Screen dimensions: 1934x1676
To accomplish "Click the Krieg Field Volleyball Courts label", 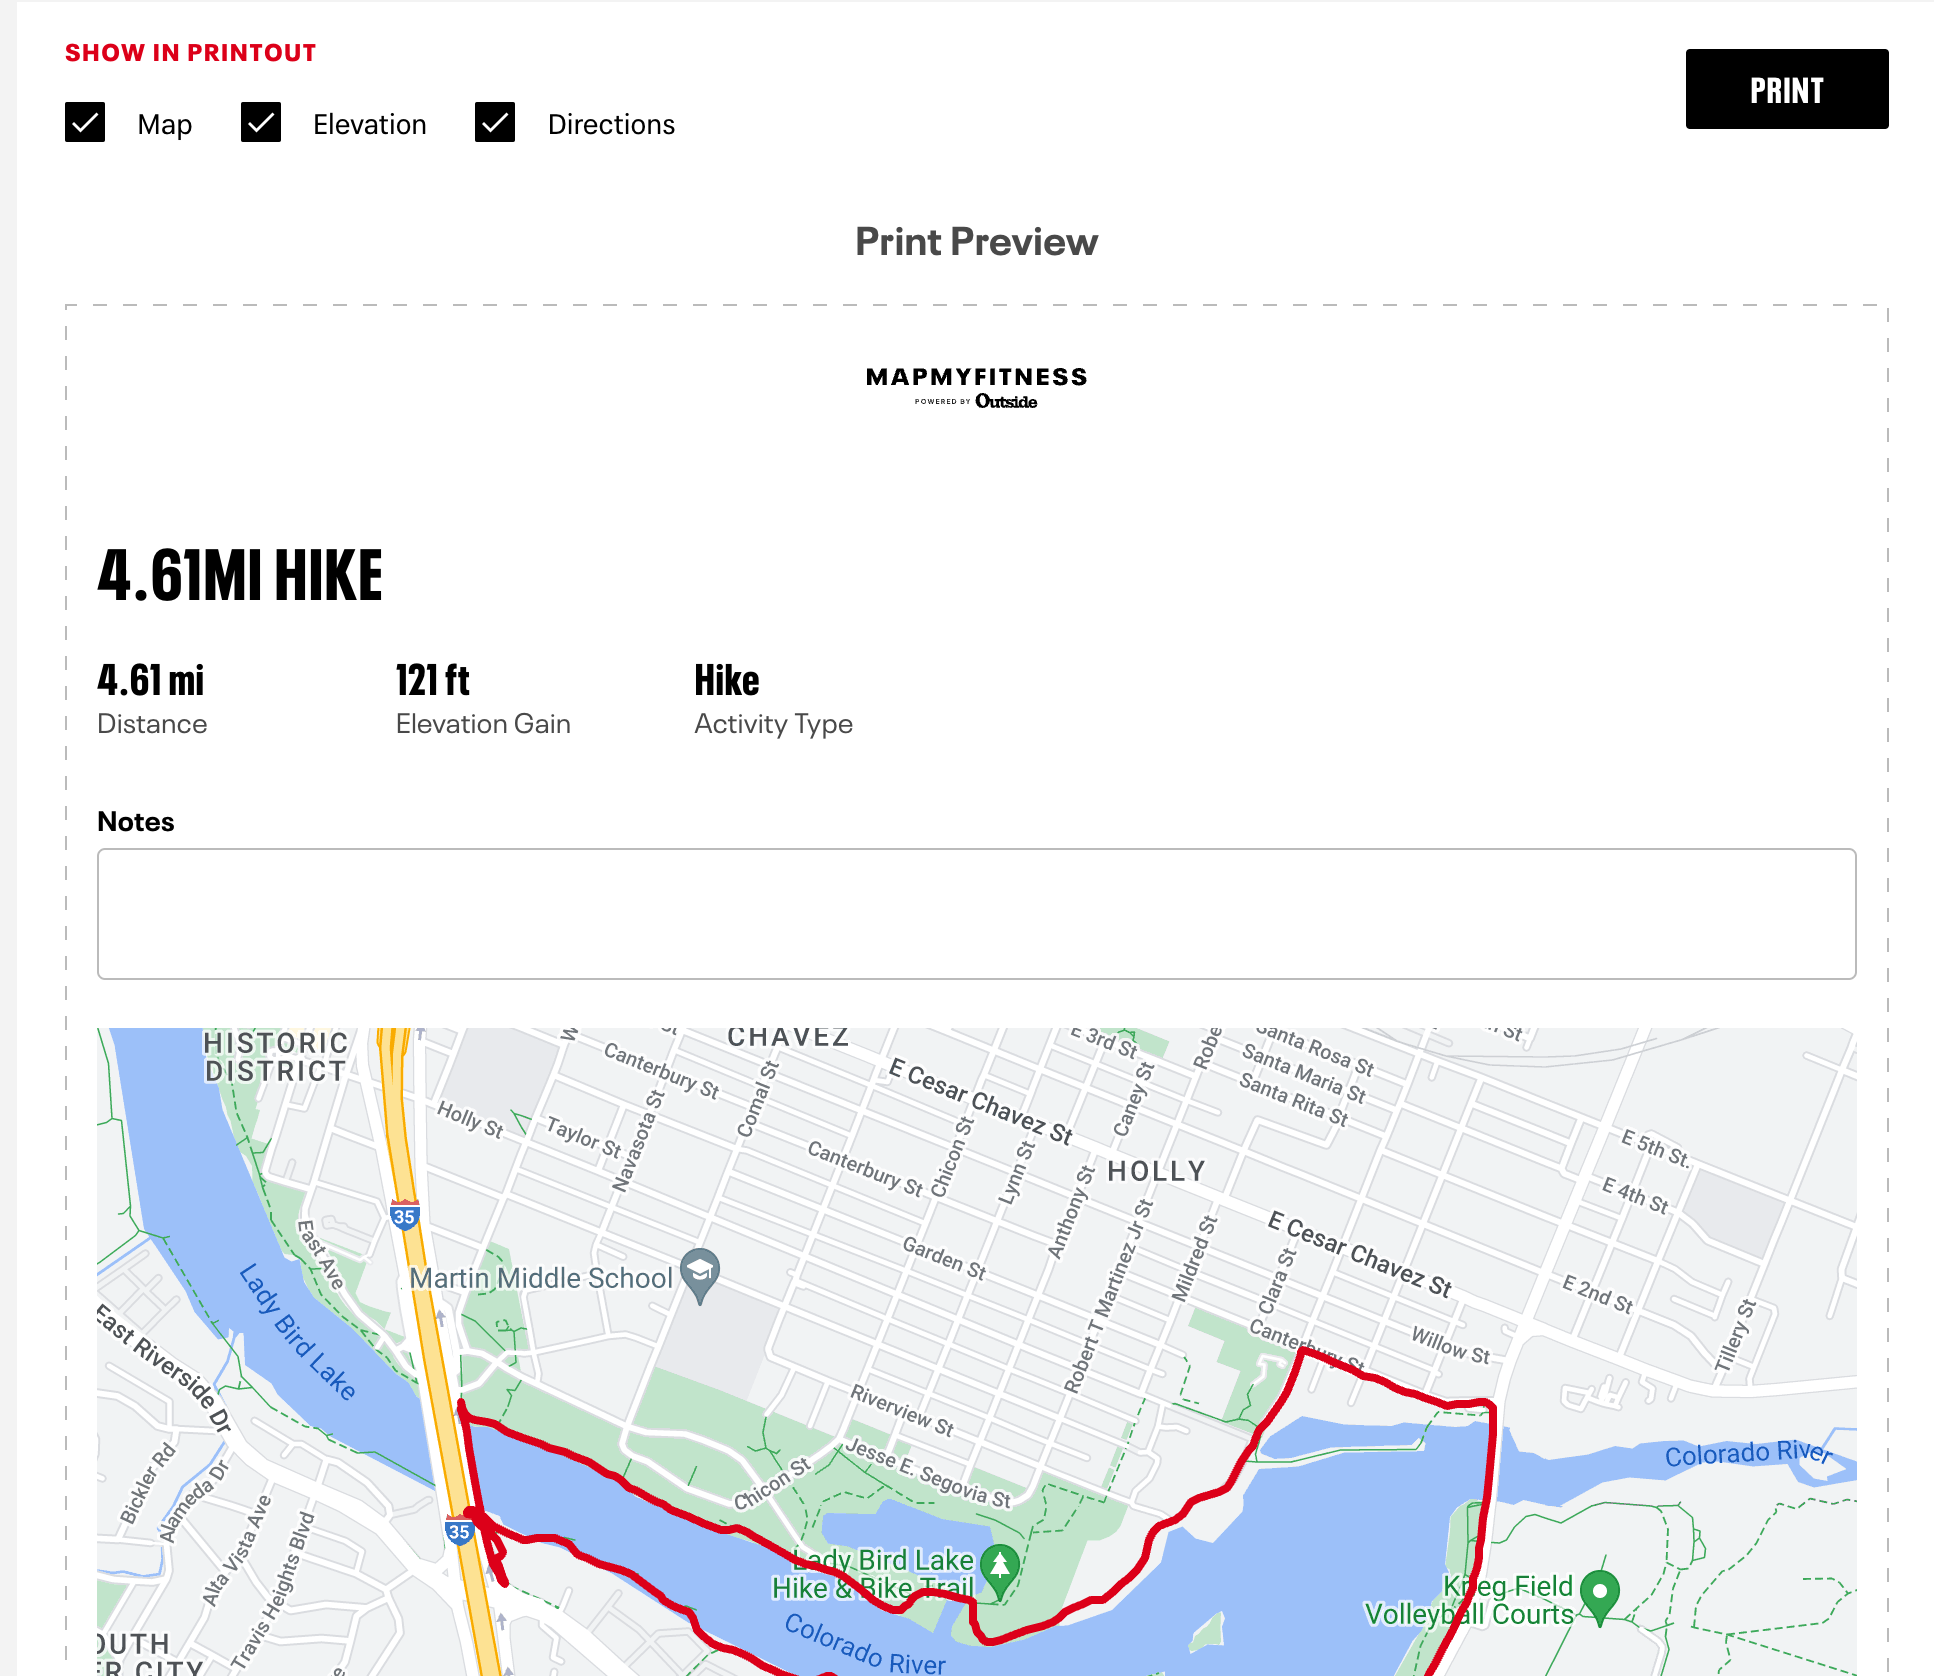I will tap(1469, 1600).
